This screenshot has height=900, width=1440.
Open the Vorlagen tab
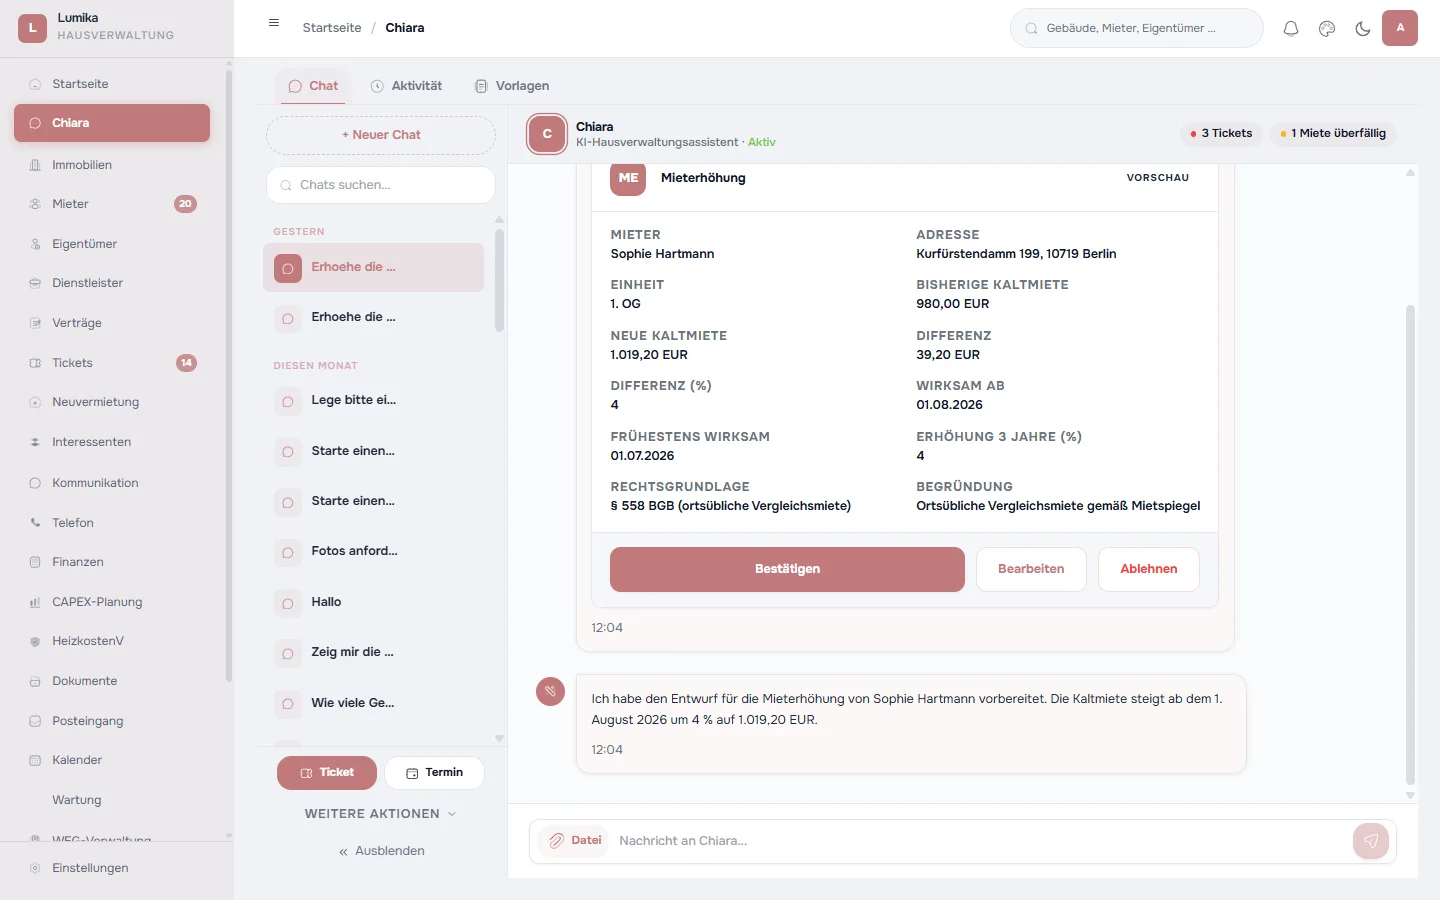pos(511,85)
